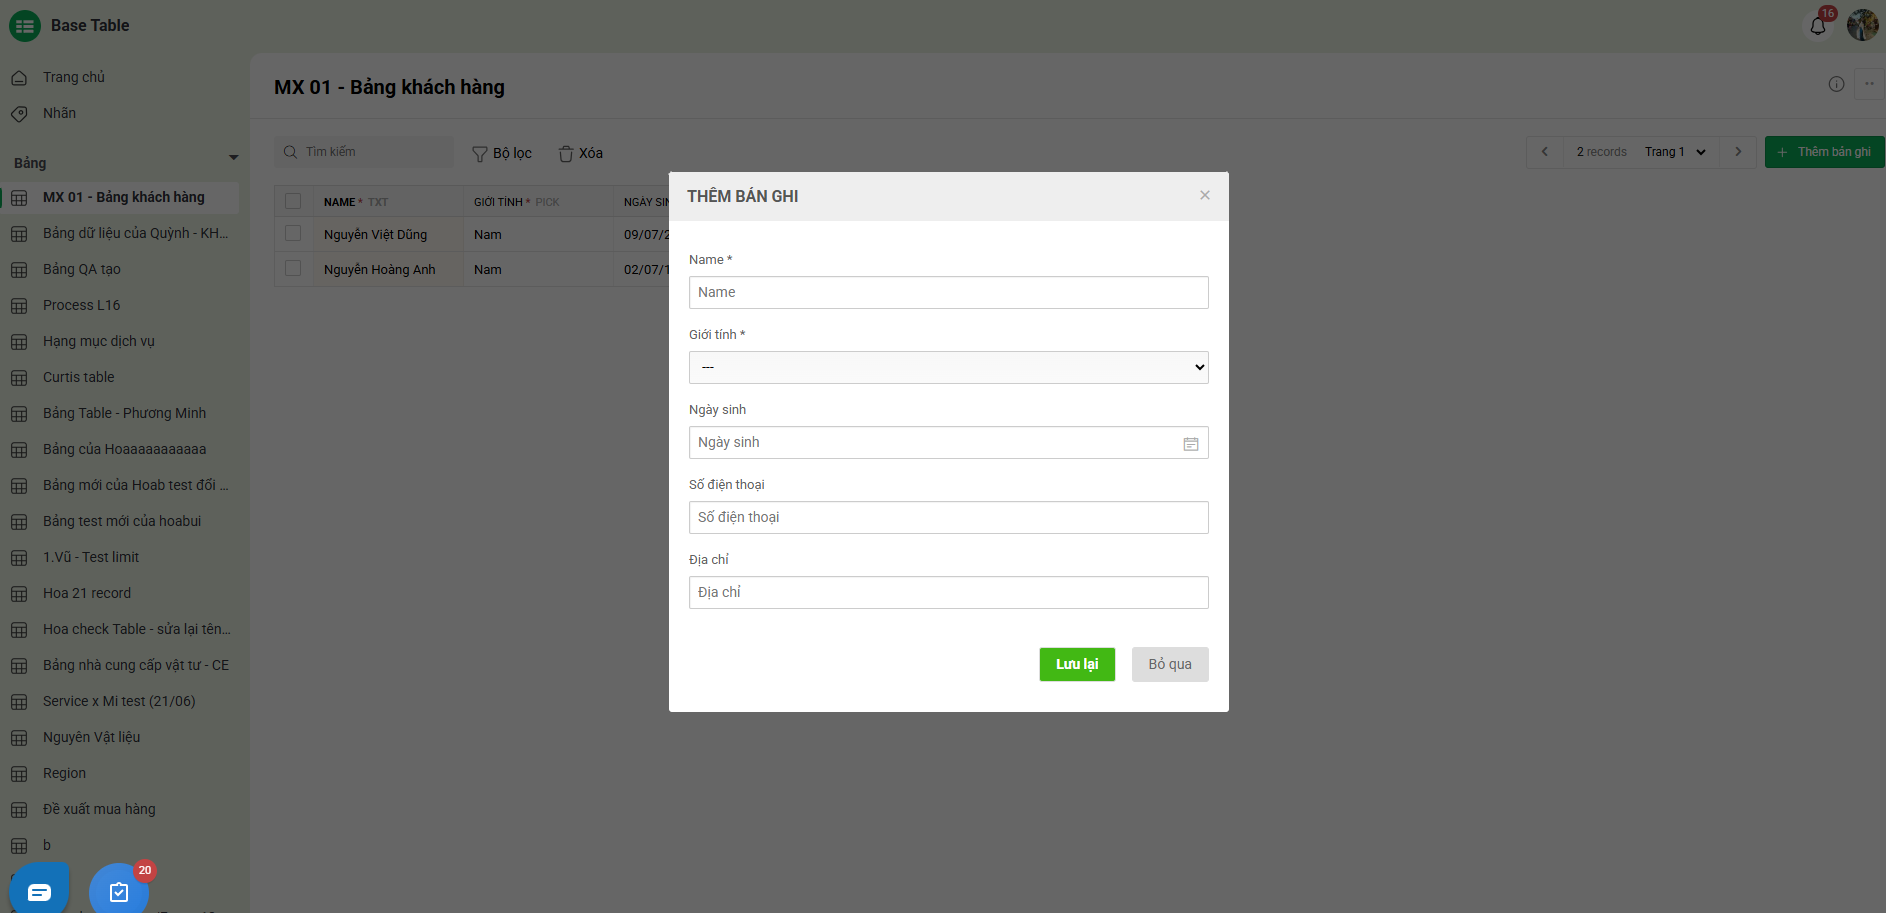This screenshot has width=1886, height=913.
Task: Open Trang chủ in sidebar
Action: [74, 77]
